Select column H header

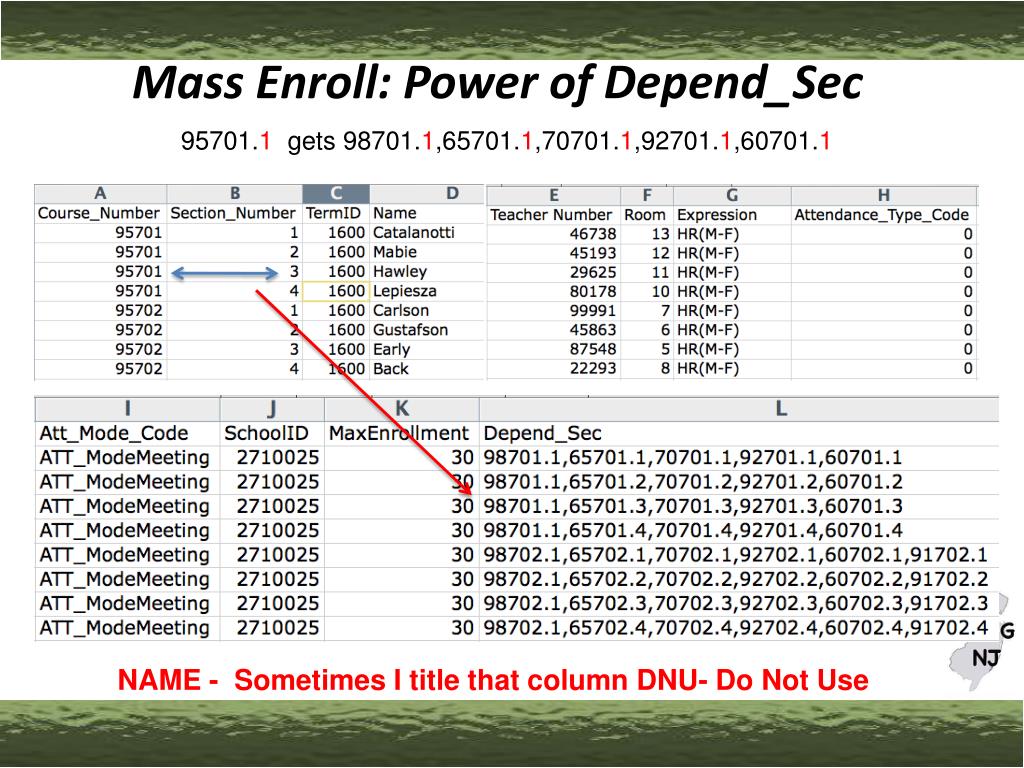click(884, 196)
